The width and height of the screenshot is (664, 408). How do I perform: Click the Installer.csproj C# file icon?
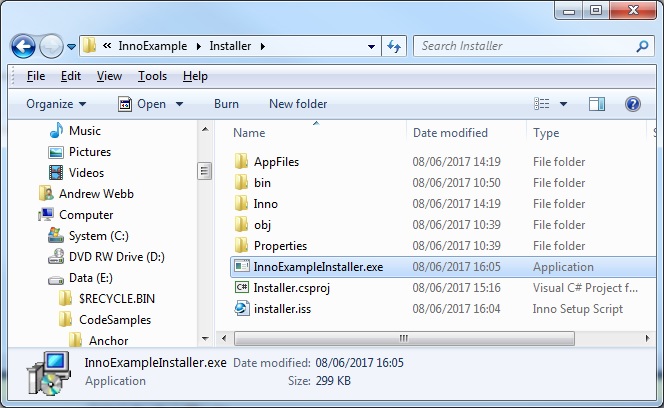point(242,287)
